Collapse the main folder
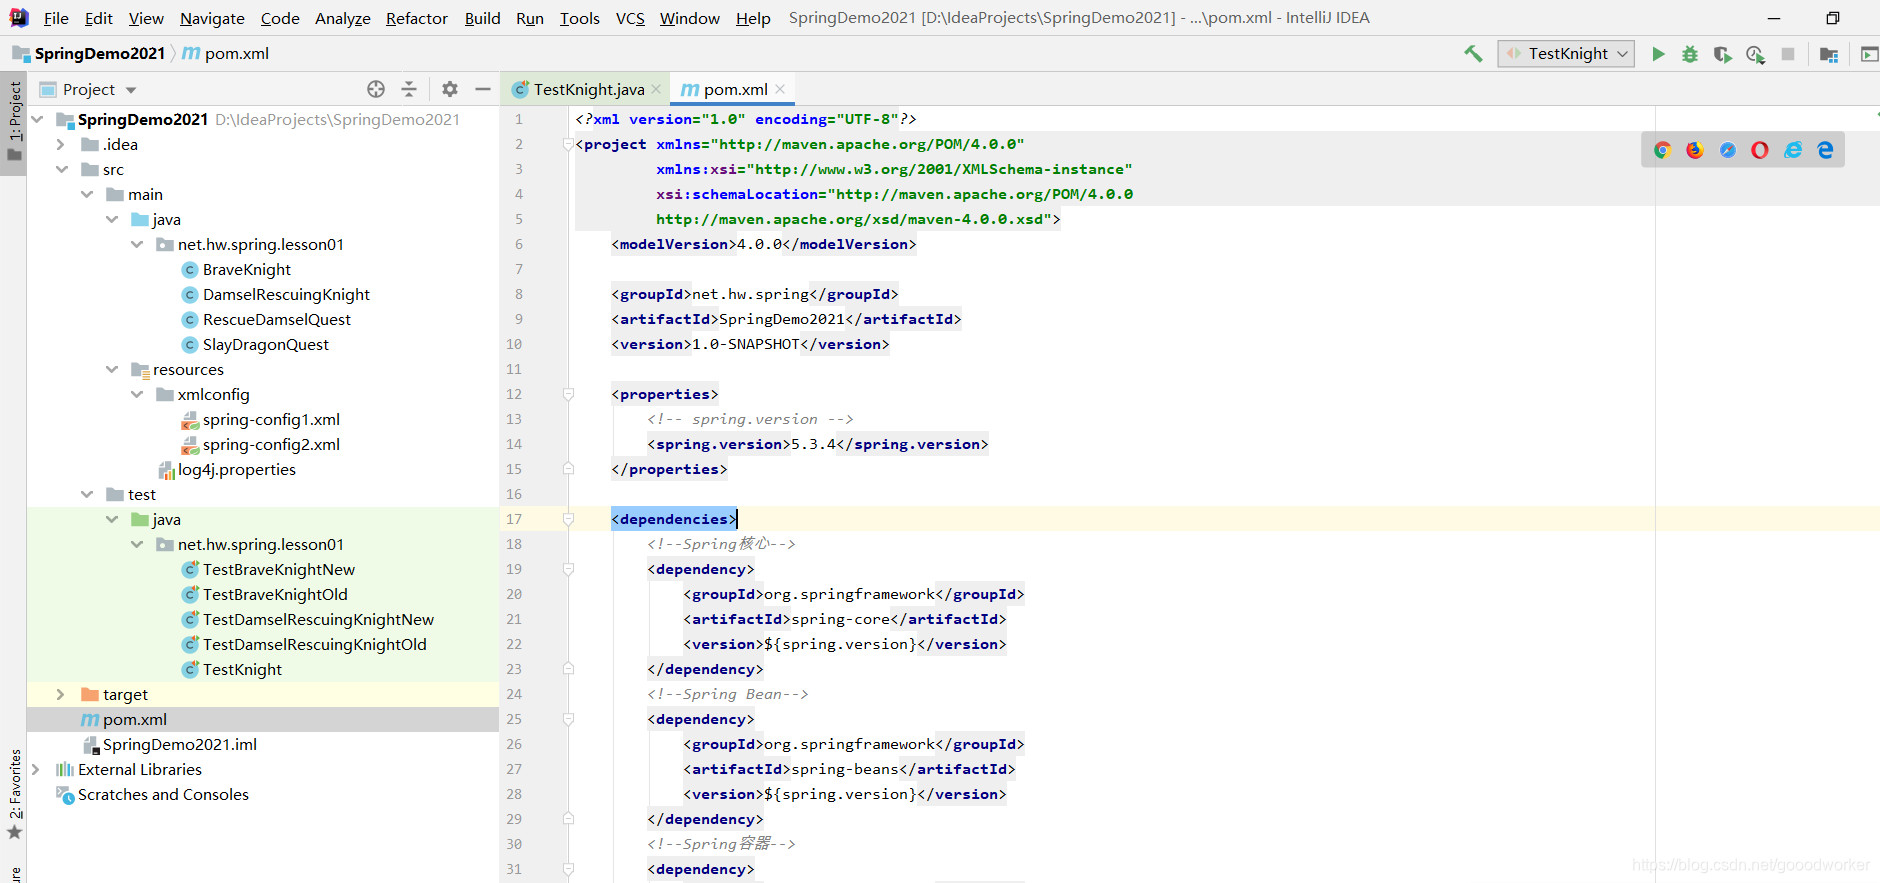Viewport: 1880px width, 883px height. tap(87, 194)
